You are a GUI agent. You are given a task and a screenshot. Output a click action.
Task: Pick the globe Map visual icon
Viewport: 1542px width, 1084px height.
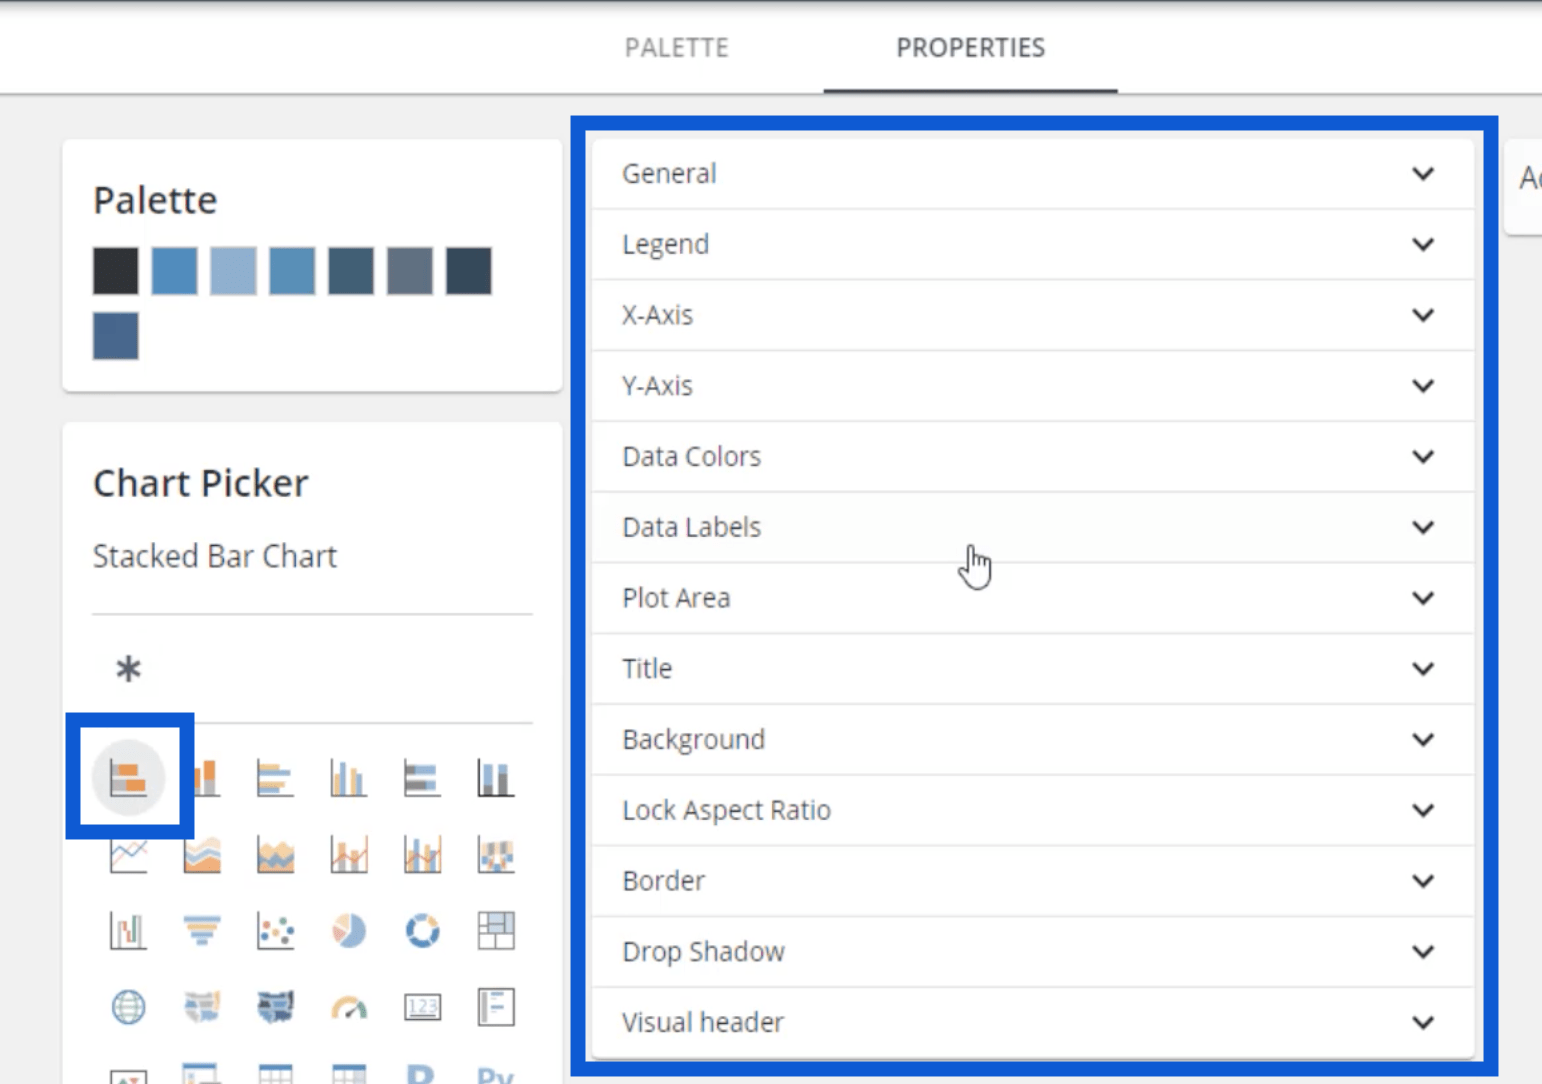click(128, 1007)
